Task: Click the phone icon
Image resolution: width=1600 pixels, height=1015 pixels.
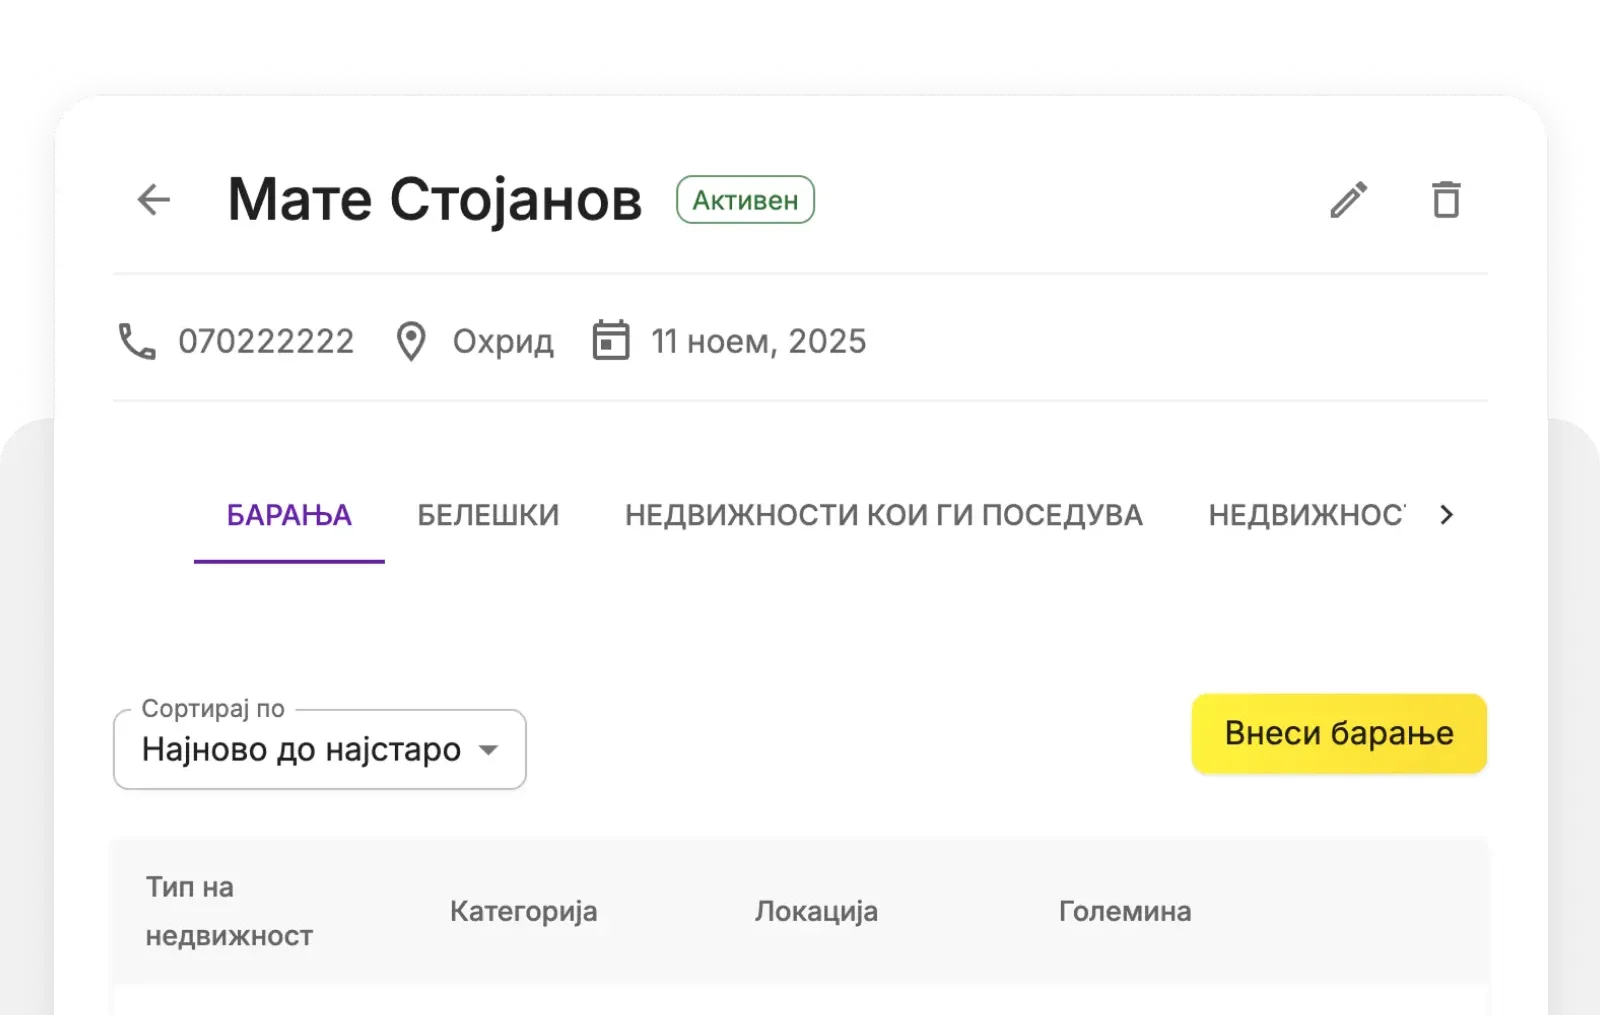Action: click(x=137, y=342)
